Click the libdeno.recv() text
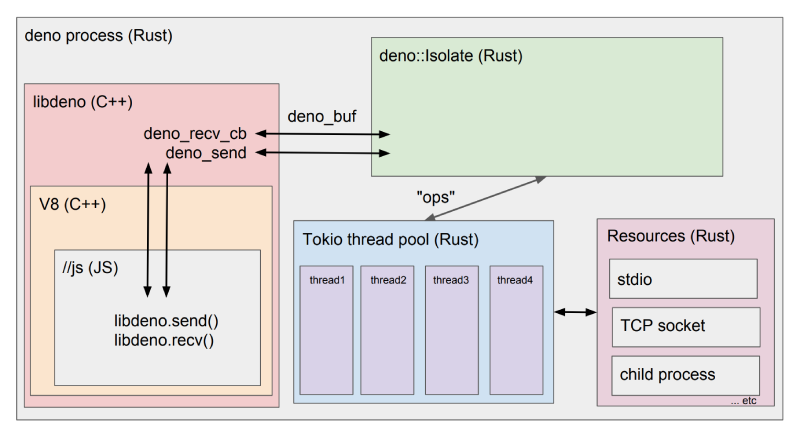The image size is (800, 430). pyautogui.click(x=164, y=340)
